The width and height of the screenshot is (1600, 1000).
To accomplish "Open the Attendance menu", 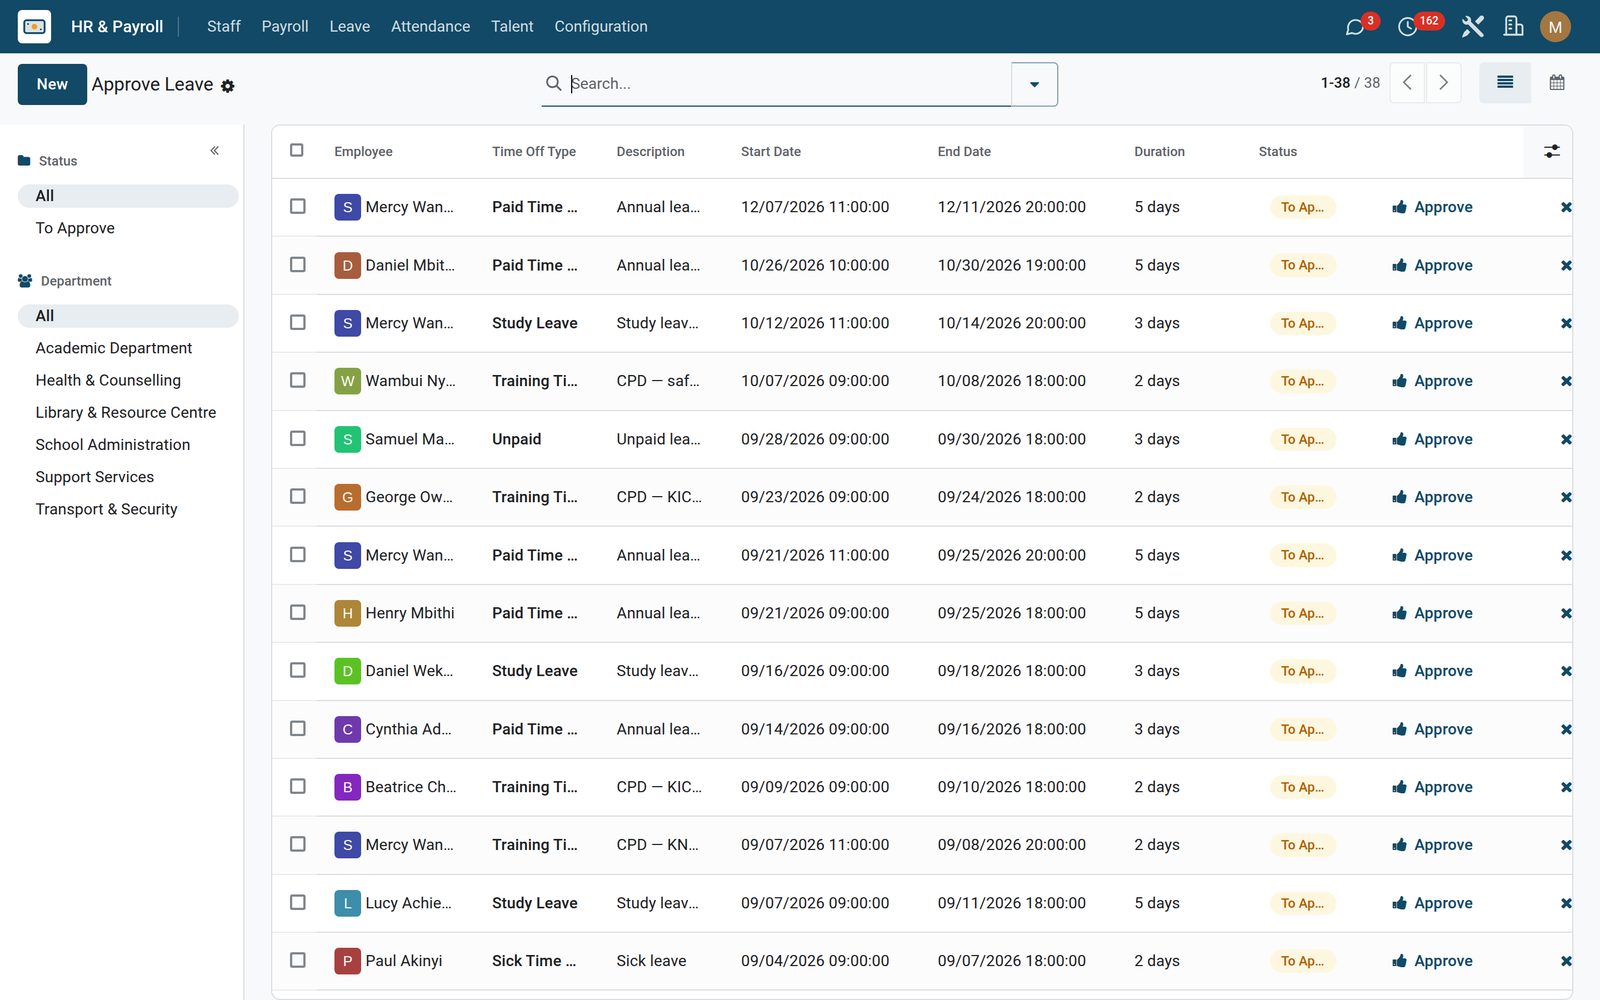I will [x=430, y=27].
